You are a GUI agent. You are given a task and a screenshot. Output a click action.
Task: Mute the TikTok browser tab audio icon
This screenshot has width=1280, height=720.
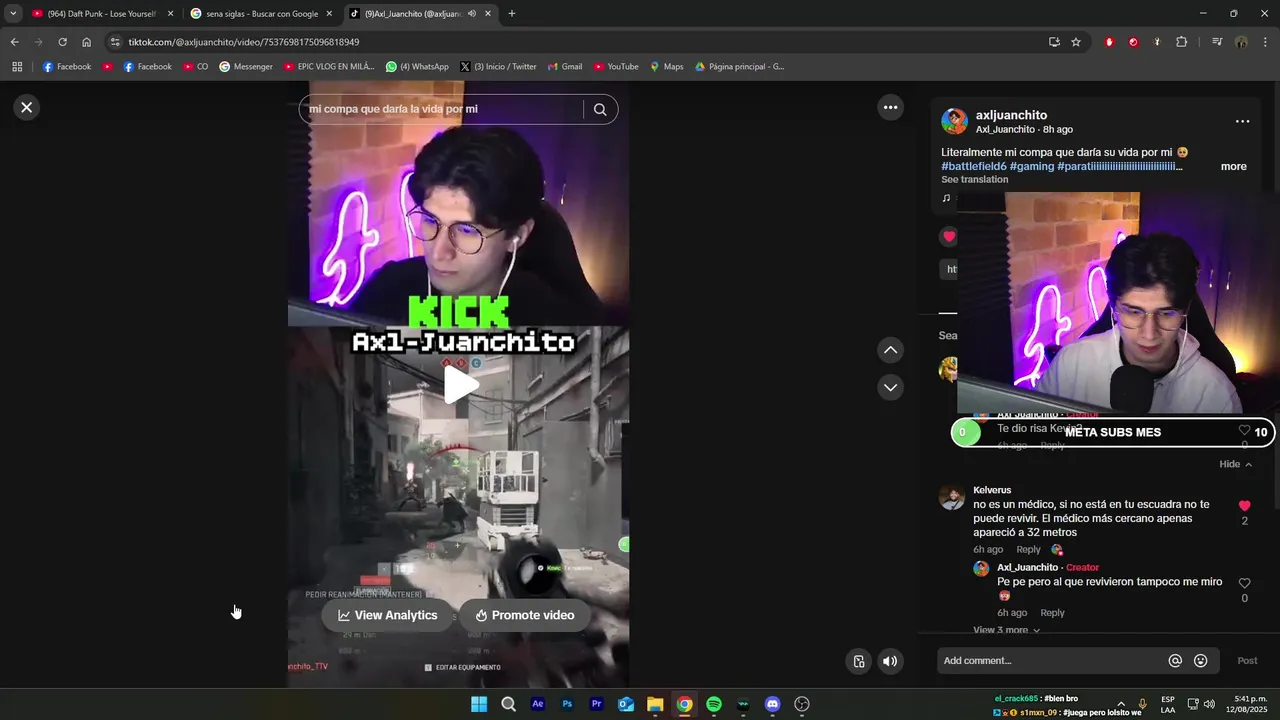(x=471, y=14)
